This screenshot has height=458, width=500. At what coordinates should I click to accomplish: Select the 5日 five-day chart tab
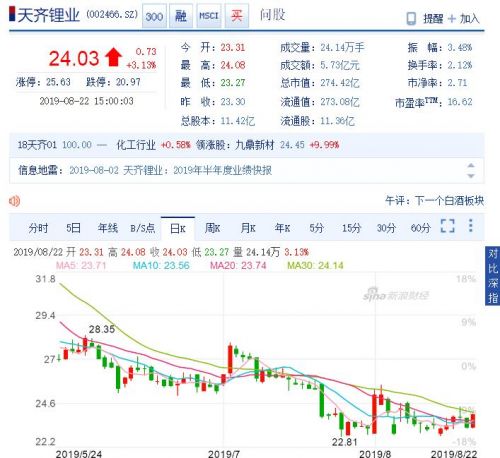(73, 228)
